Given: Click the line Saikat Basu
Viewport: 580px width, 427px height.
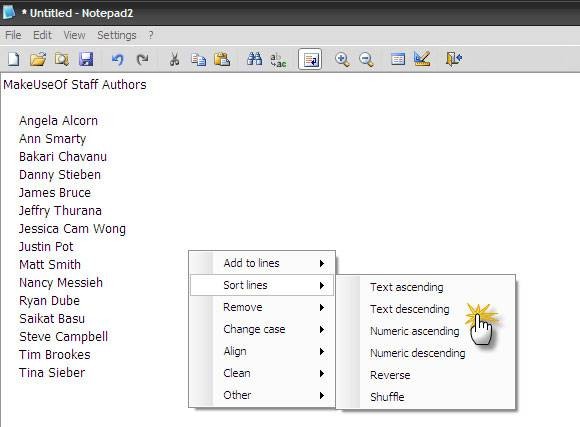Looking at the screenshot, I should tap(52, 319).
